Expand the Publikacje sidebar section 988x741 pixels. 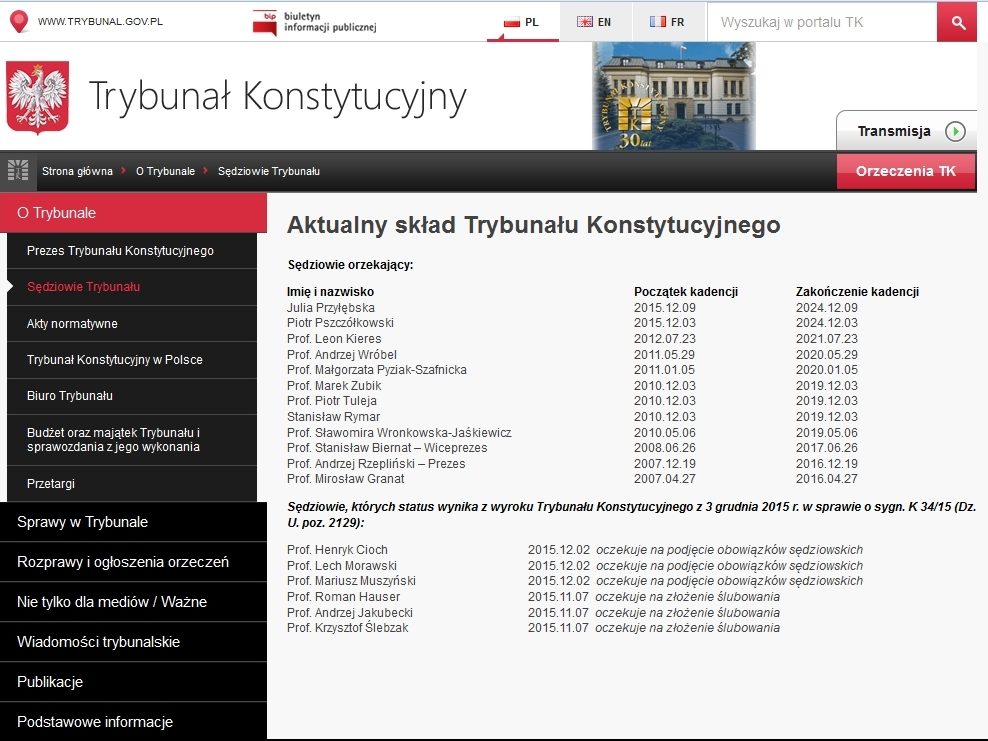[50, 682]
